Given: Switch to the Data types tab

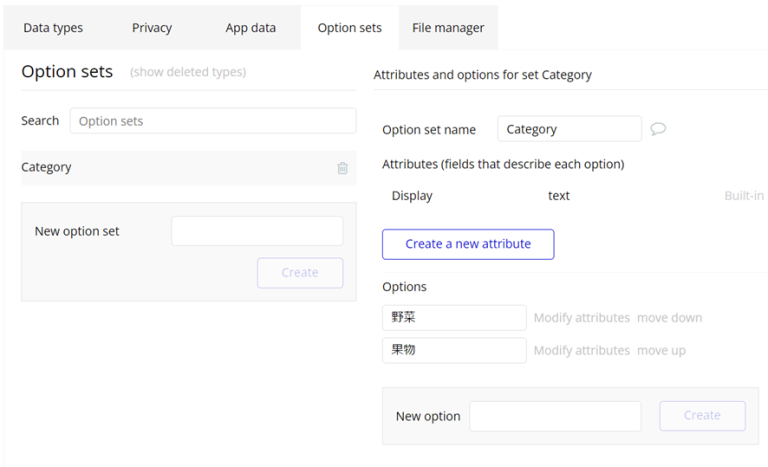Looking at the screenshot, I should point(53,28).
